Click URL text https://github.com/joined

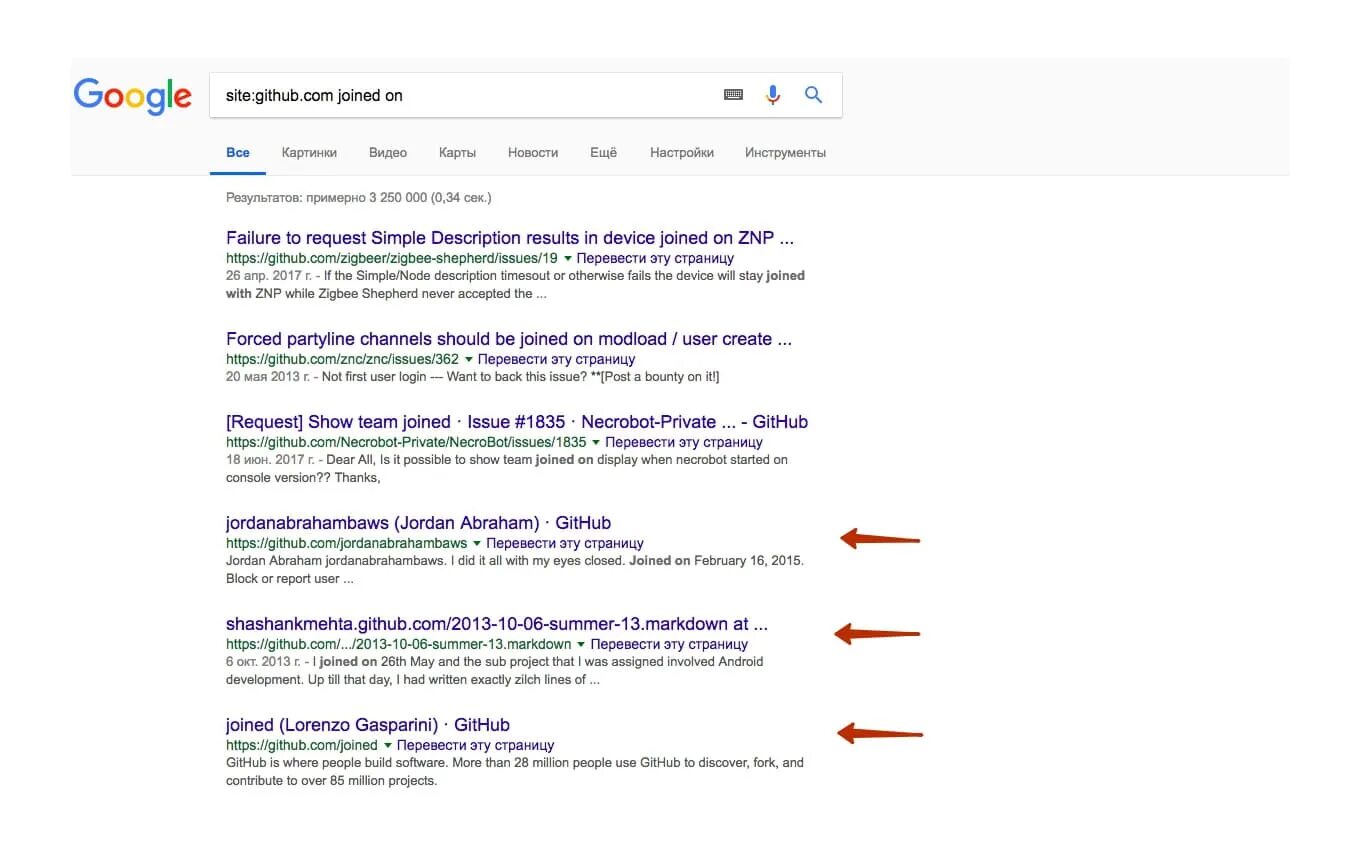(x=302, y=745)
